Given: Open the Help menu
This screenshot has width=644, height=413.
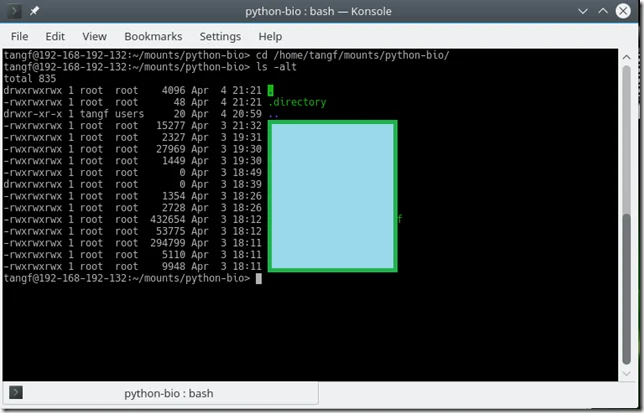Looking at the screenshot, I should (270, 36).
